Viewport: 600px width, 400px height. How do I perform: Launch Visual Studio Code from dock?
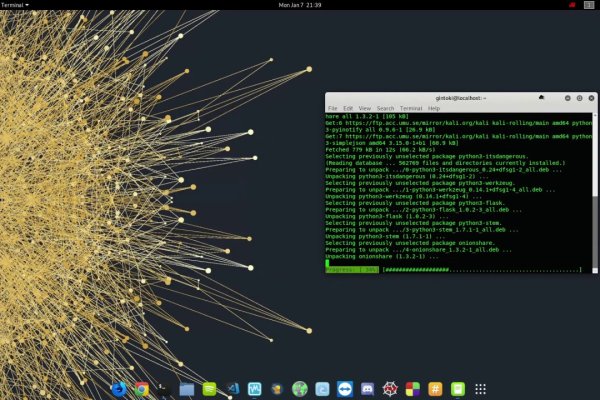click(x=232, y=388)
